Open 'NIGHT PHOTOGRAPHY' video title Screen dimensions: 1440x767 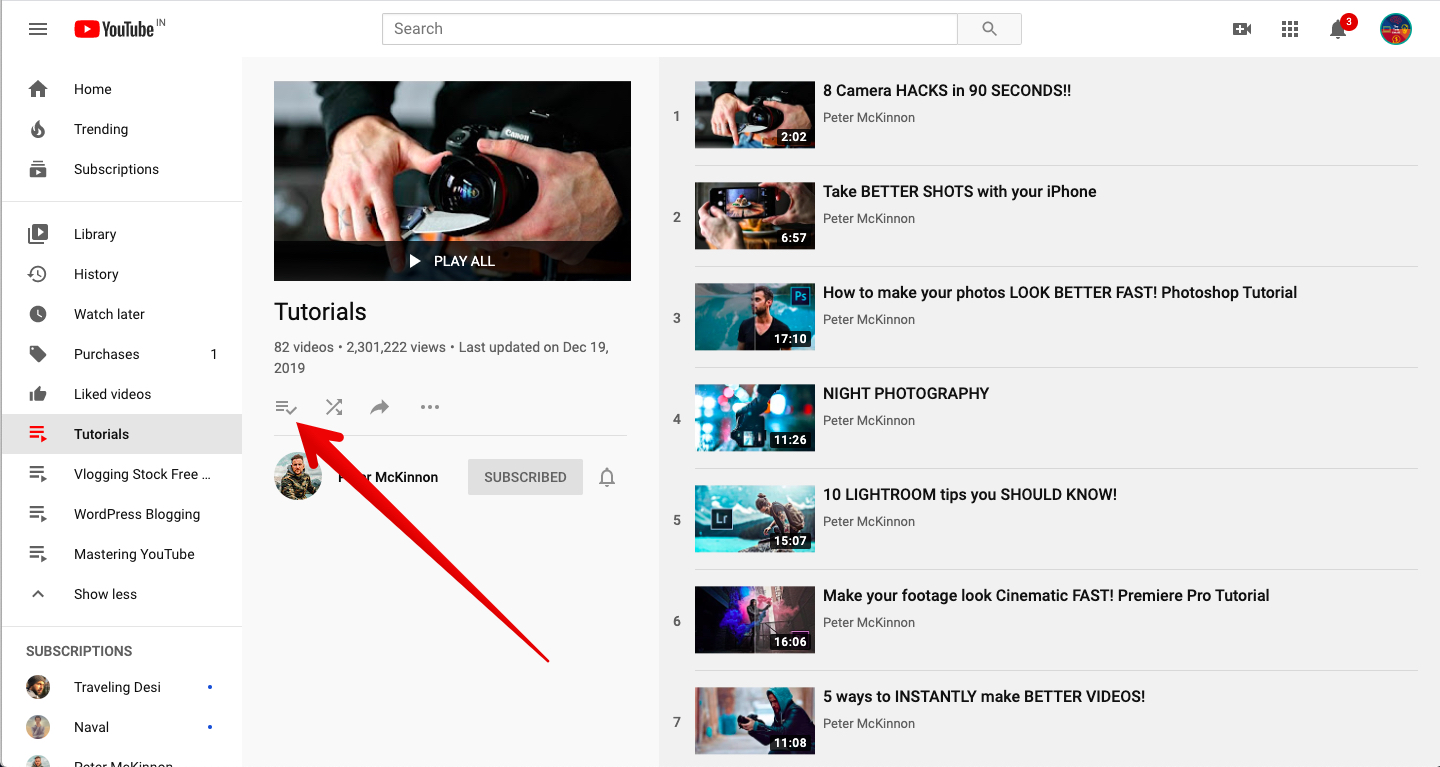[x=906, y=393]
